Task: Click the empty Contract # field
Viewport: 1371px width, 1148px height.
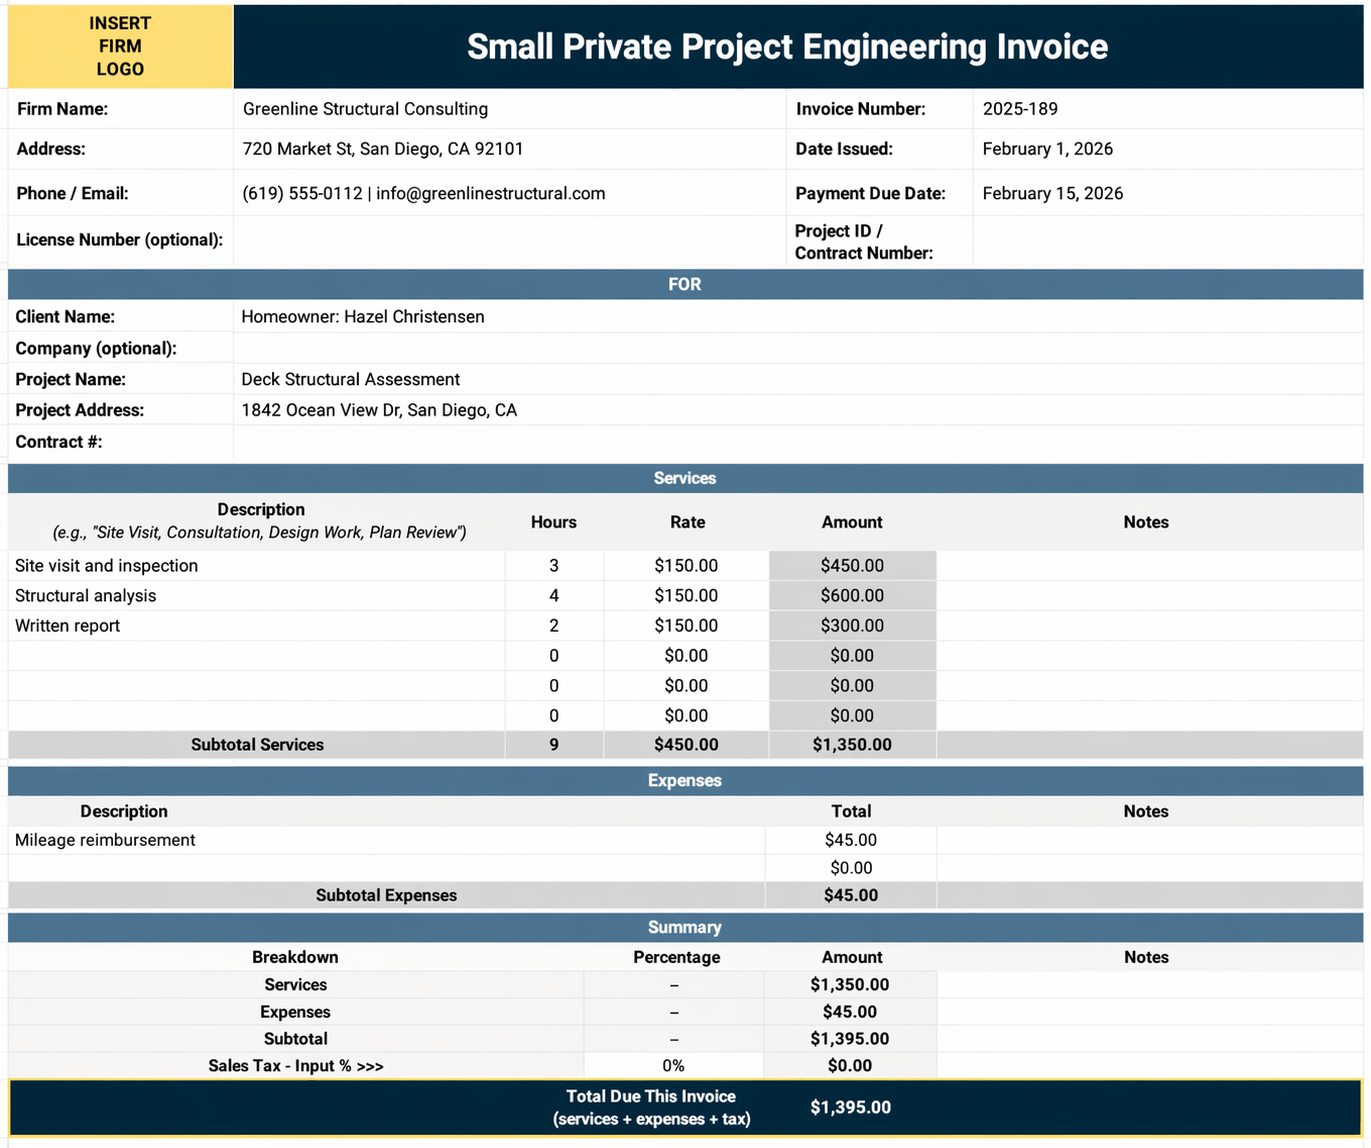Action: (798, 442)
